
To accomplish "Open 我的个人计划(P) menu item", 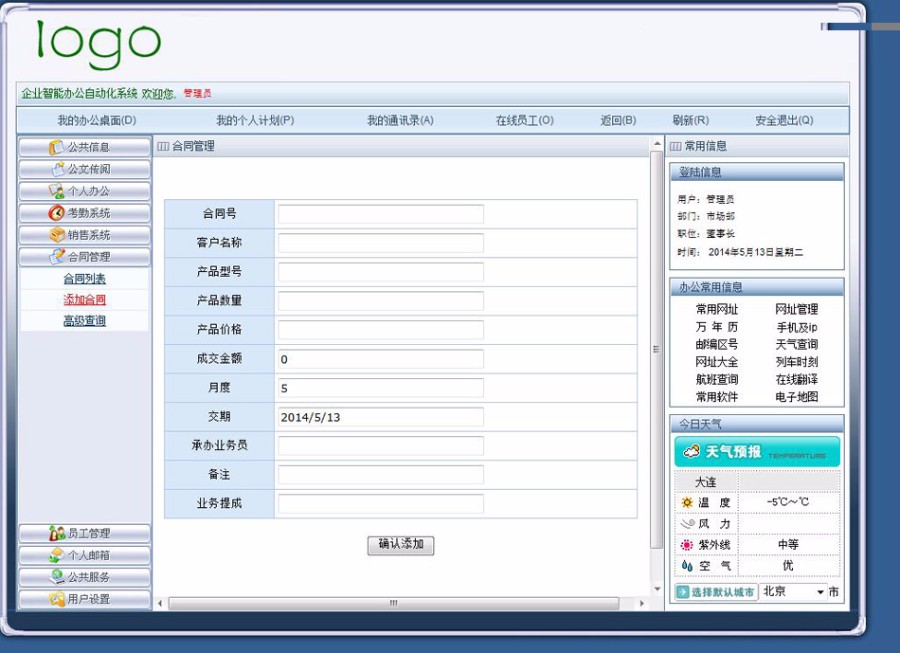I will pyautogui.click(x=255, y=121).
